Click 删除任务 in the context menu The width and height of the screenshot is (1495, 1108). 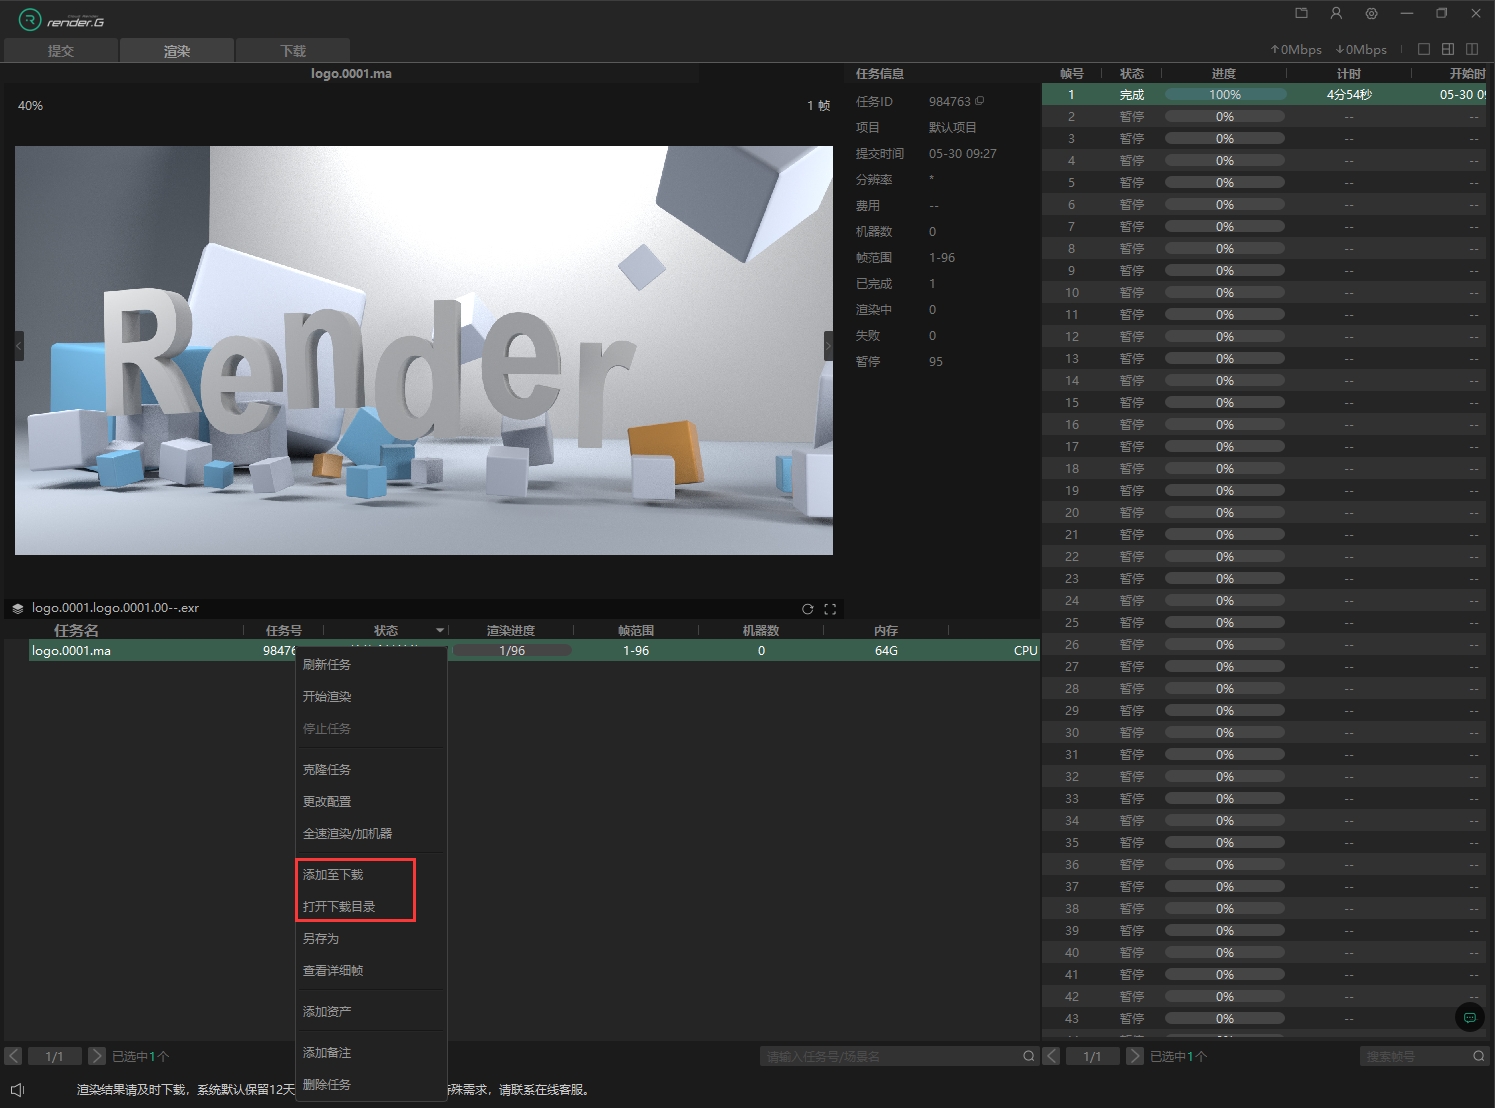pos(327,1085)
